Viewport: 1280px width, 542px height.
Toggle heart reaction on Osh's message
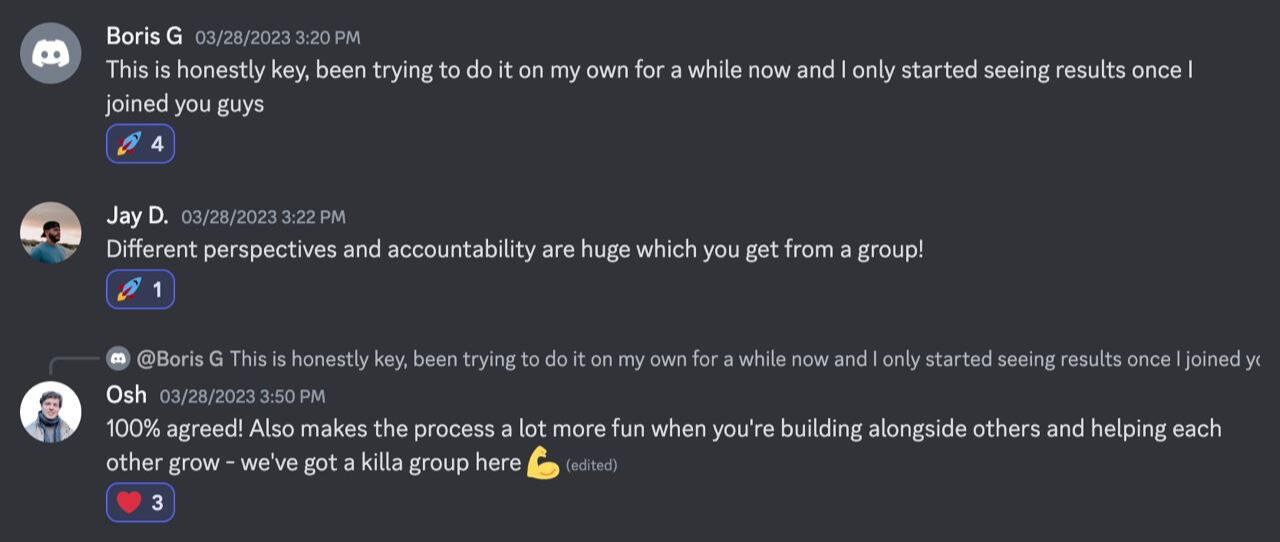pyautogui.click(x=140, y=503)
